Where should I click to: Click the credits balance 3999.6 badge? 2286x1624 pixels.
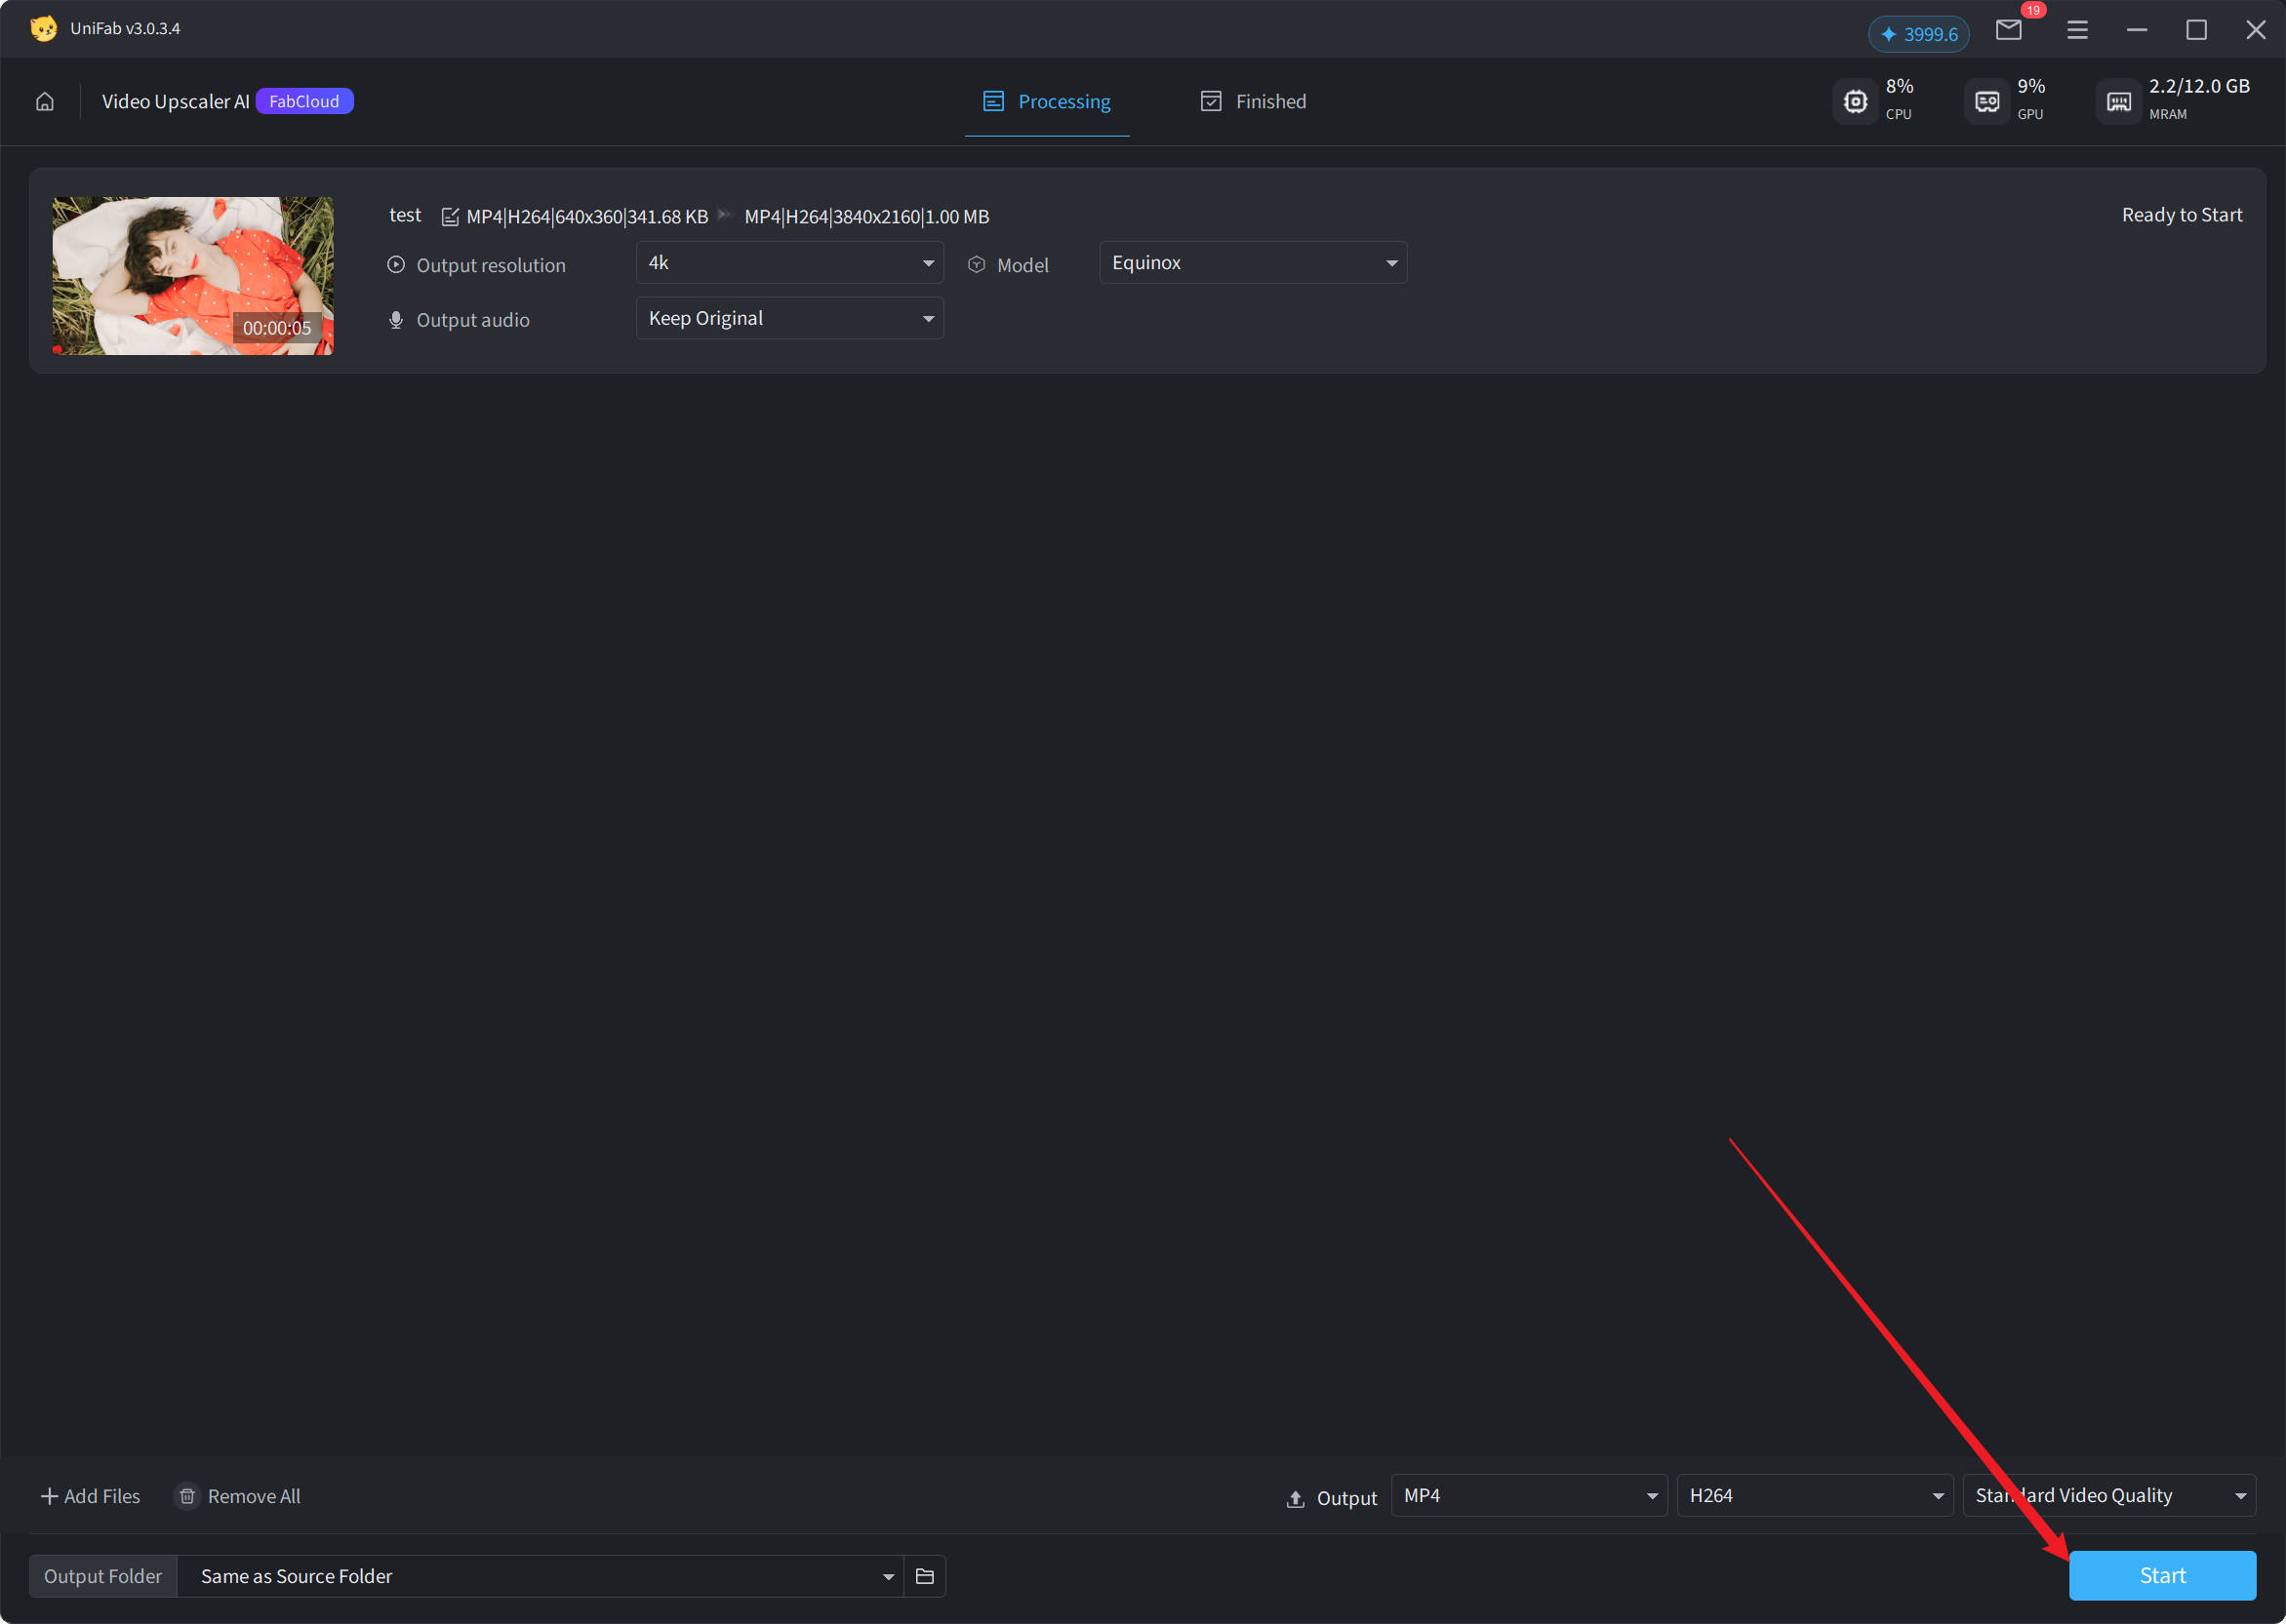1918,34
